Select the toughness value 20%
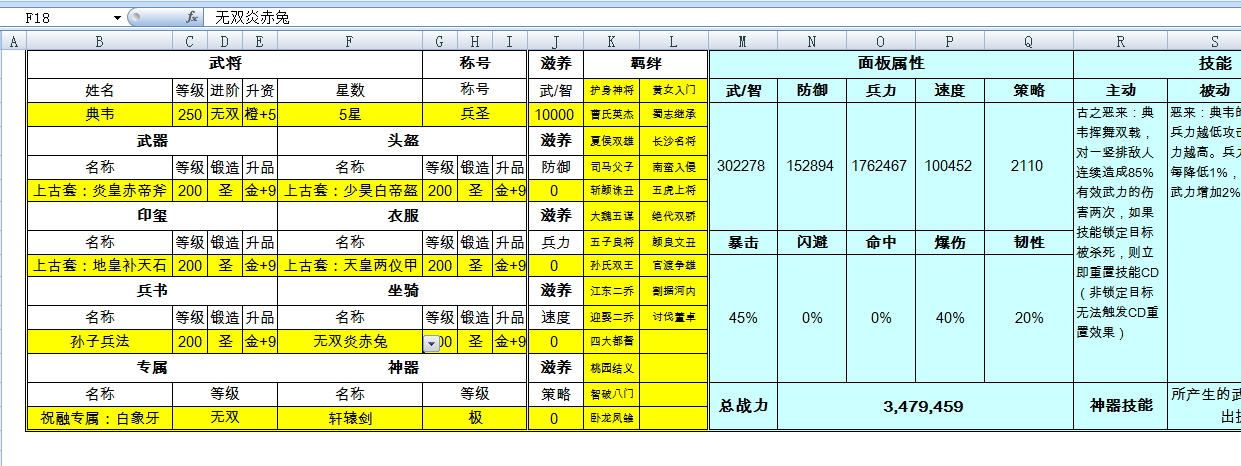The height and width of the screenshot is (466, 1241). click(x=1029, y=318)
